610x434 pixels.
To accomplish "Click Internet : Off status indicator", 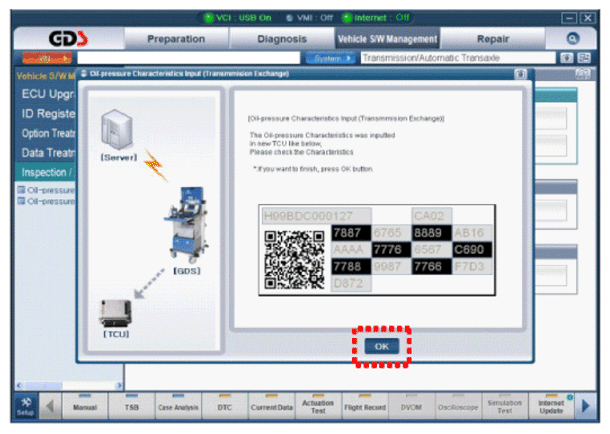I will point(376,18).
